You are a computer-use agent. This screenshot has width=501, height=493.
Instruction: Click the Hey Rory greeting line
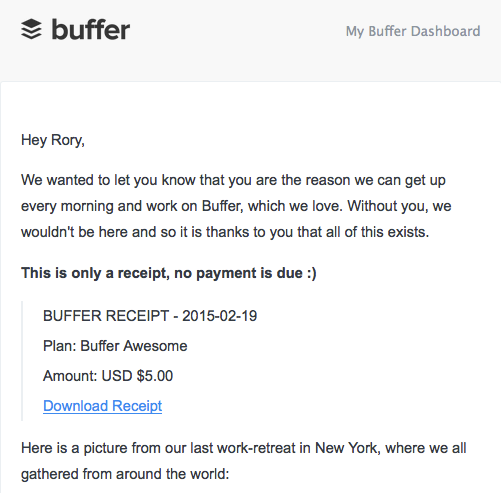pyautogui.click(x=53, y=140)
